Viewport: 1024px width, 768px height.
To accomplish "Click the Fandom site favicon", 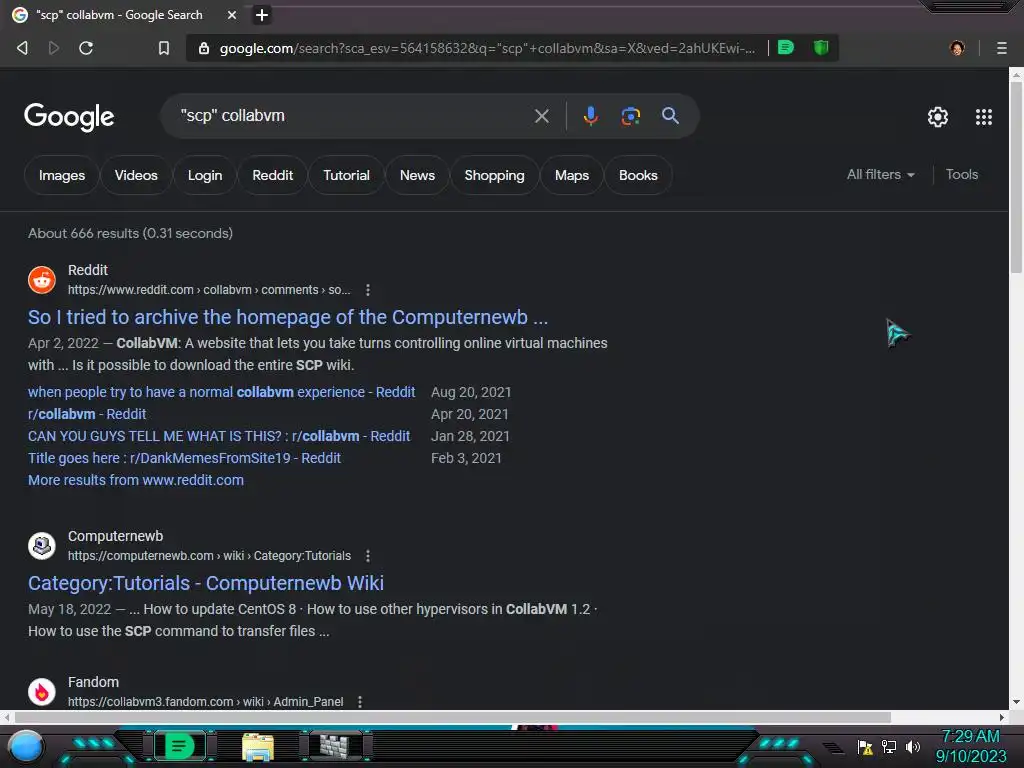I will 42,692.
